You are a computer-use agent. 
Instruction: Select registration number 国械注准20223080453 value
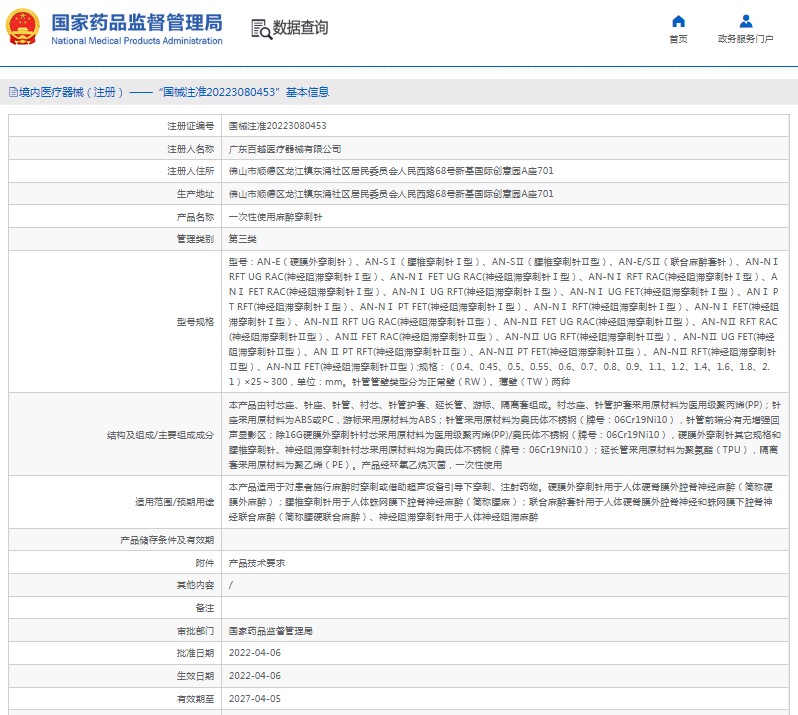277,126
